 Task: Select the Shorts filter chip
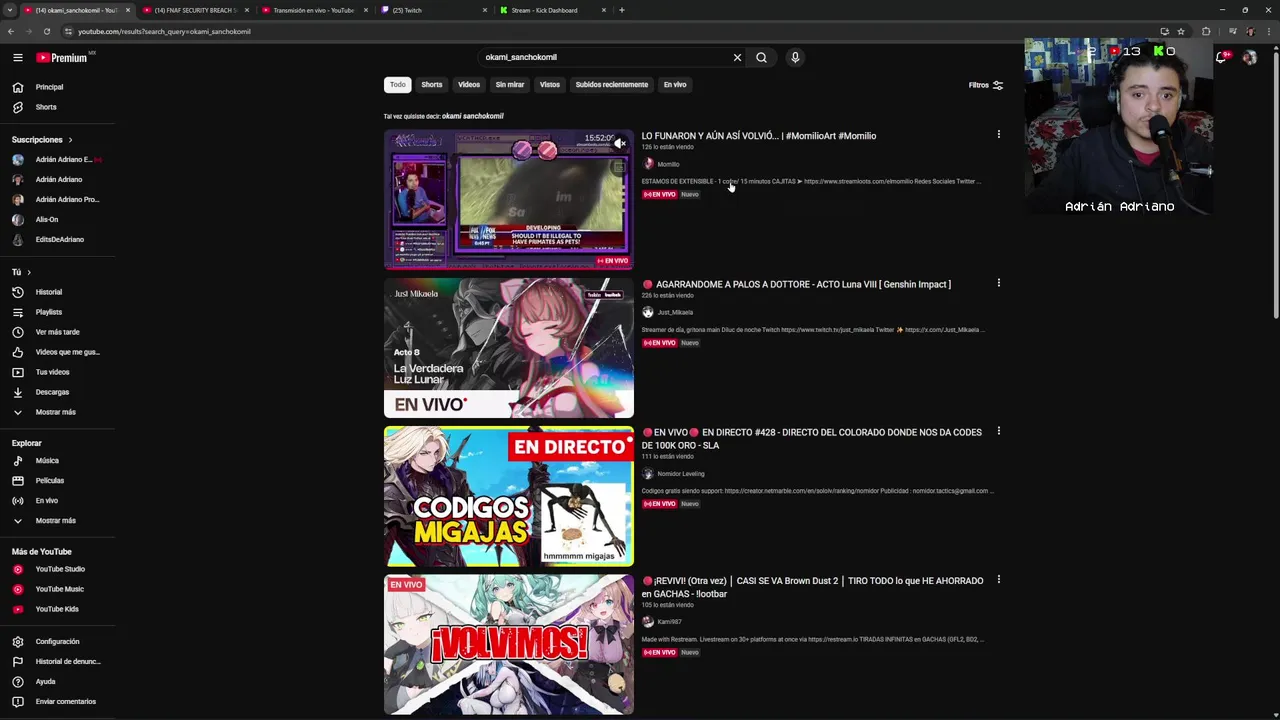432,85
